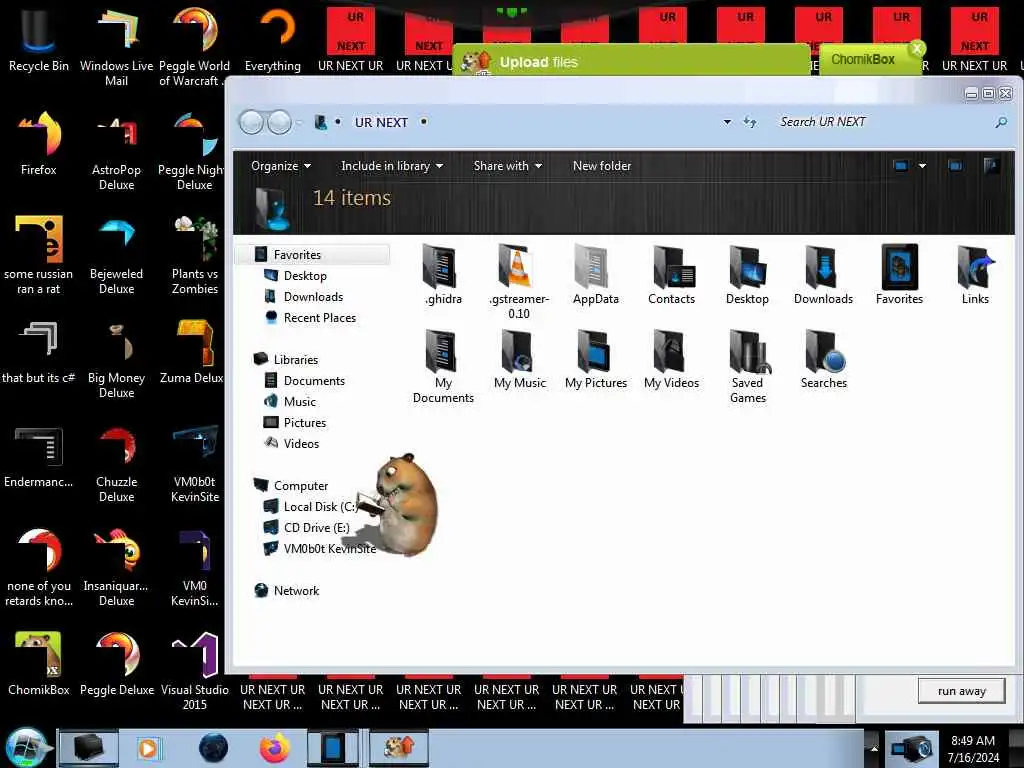Select Downloads in the navigation pane
The image size is (1024, 768).
(x=313, y=296)
